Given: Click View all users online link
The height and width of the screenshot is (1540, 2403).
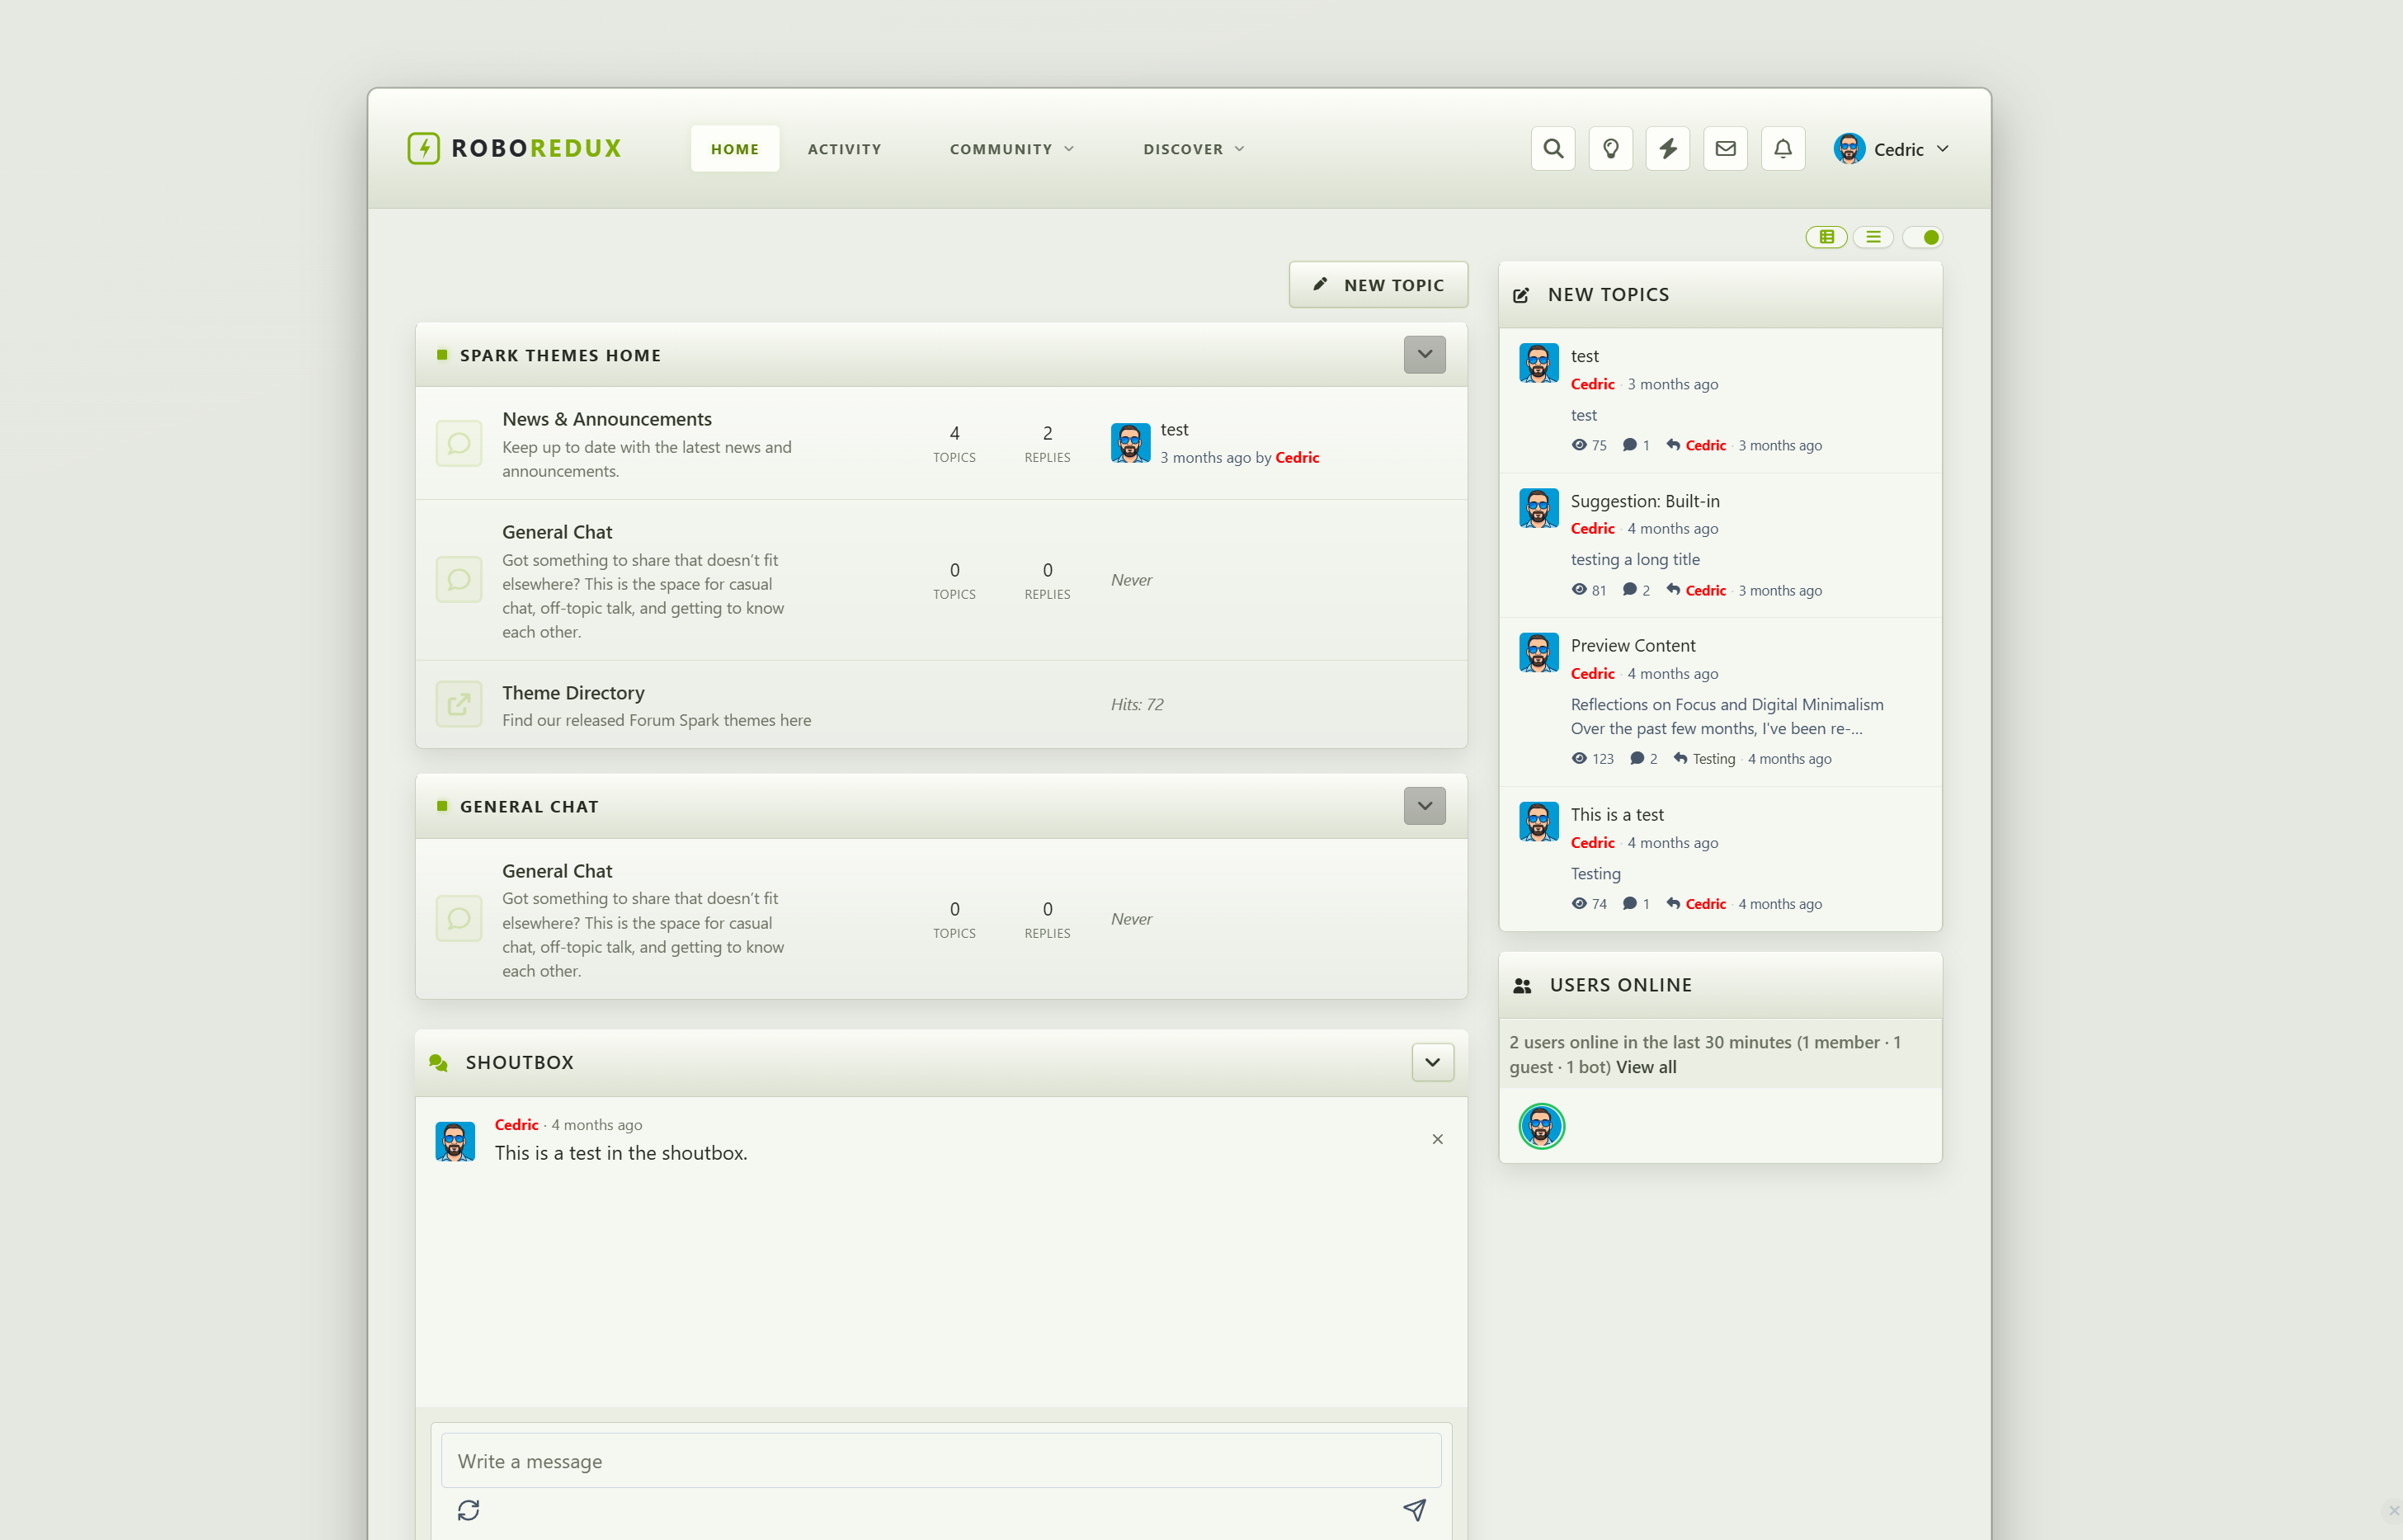Looking at the screenshot, I should (x=1646, y=1067).
